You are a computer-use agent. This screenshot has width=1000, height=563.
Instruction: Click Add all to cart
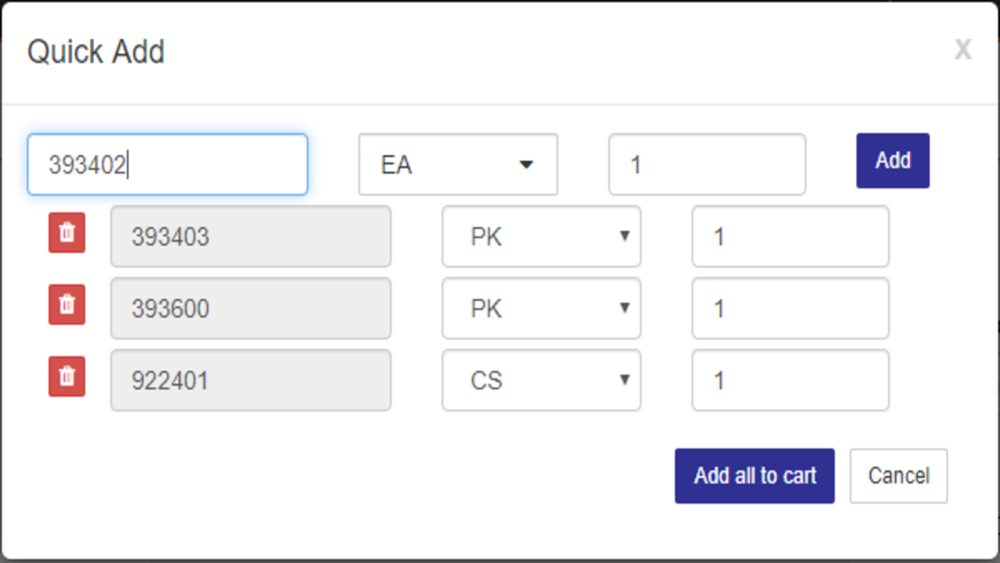pyautogui.click(x=754, y=476)
